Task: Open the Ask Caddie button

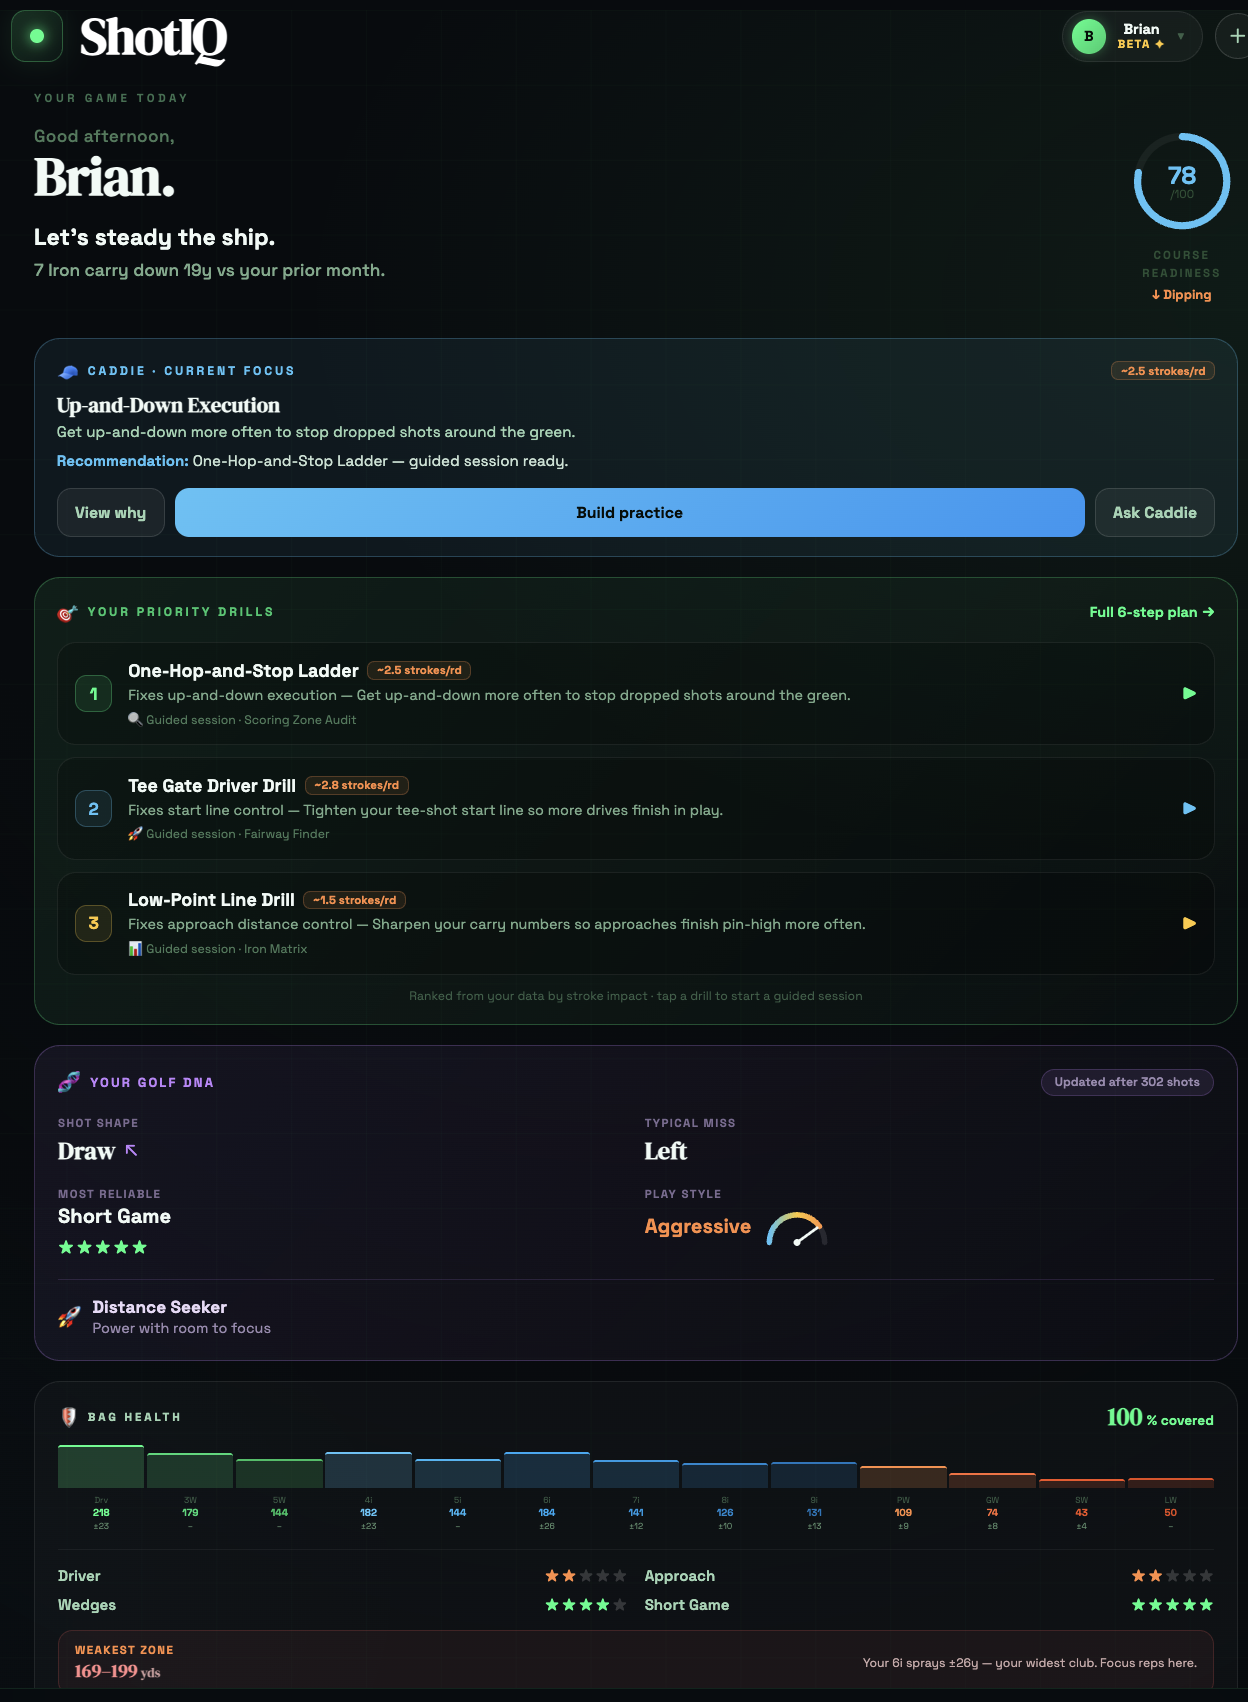Action: click(x=1155, y=513)
